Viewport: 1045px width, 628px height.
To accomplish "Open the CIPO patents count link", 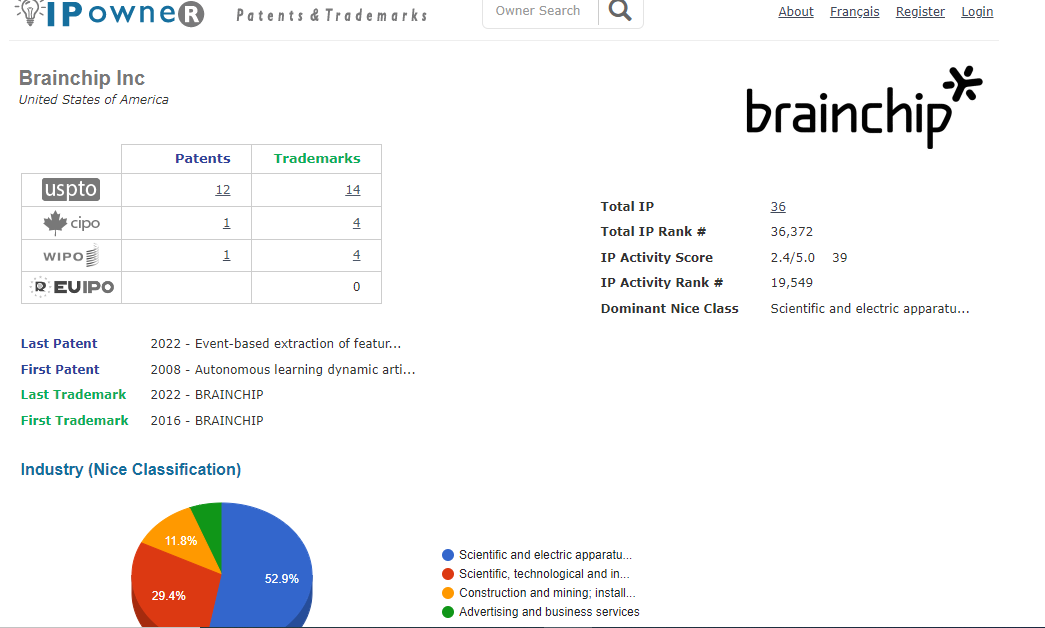I will [227, 223].
